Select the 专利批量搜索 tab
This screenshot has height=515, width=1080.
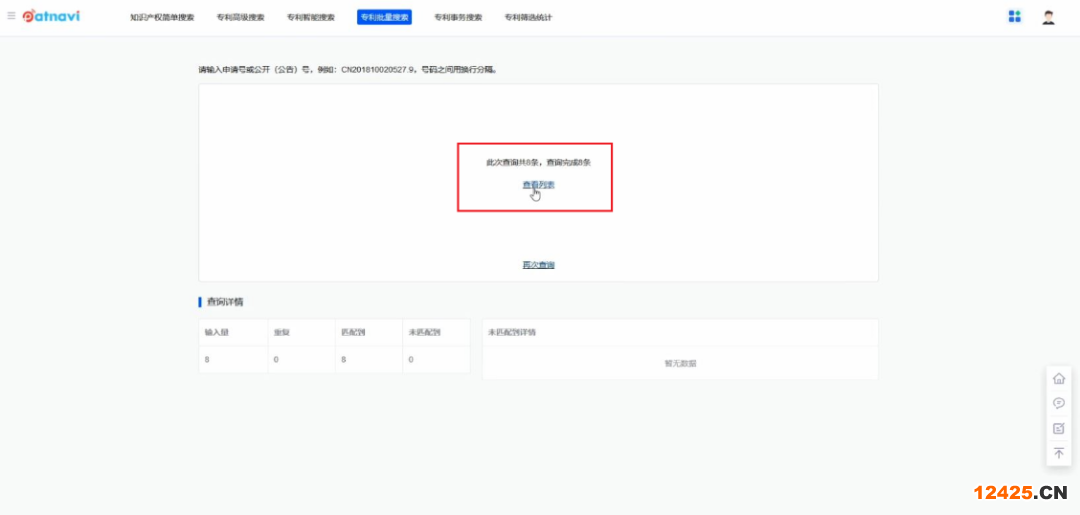384,18
